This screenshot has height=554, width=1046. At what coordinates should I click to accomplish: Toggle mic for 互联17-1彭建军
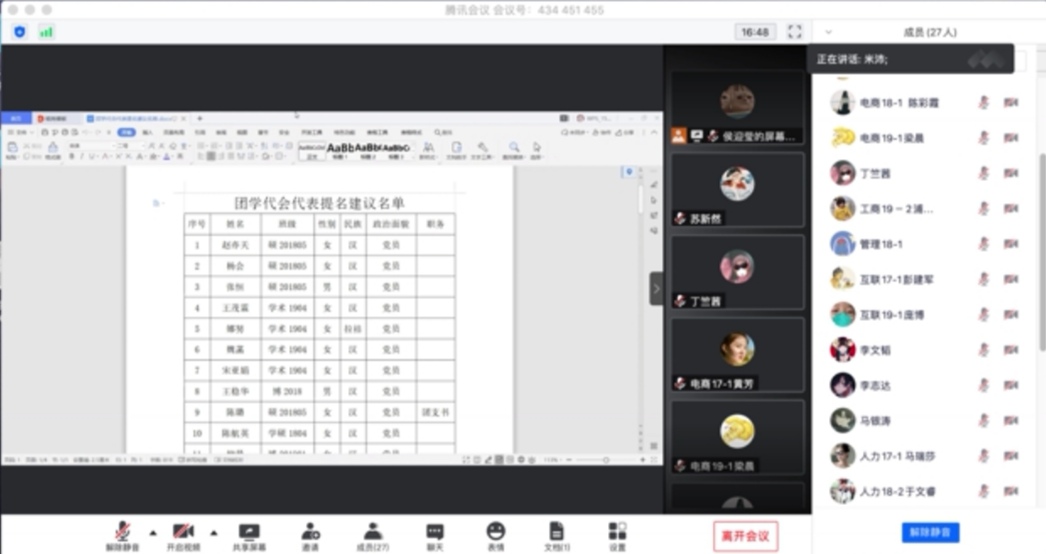(x=983, y=280)
